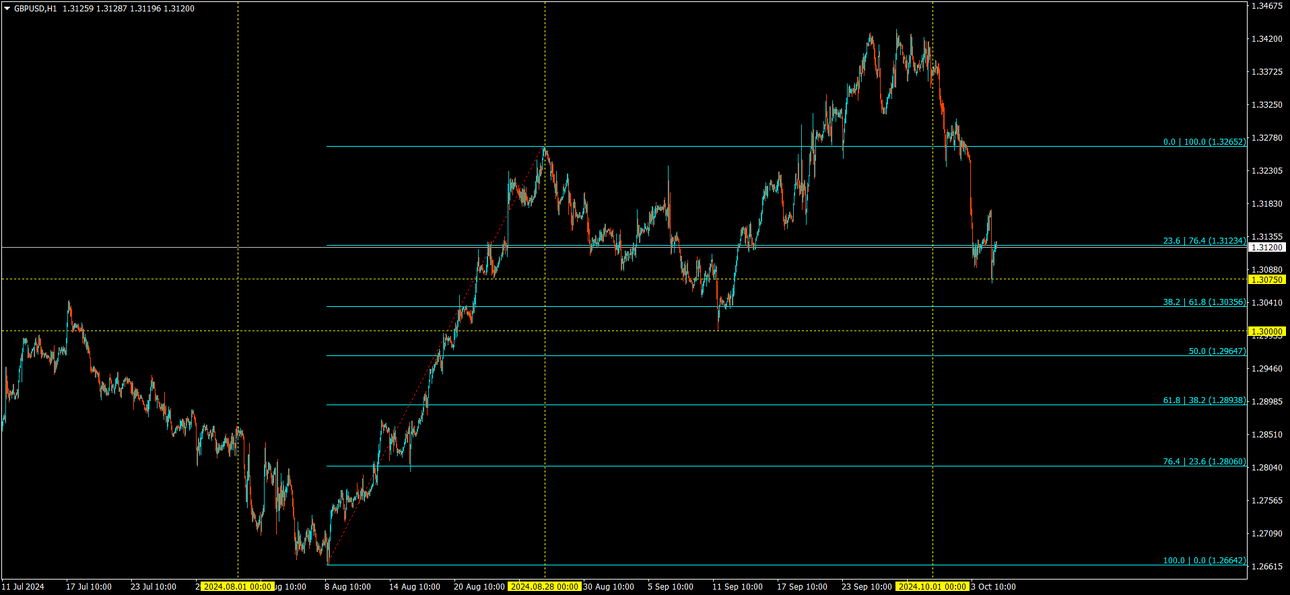Click the 1.28510 price scale value
The image size is (1290, 595).
click(1267, 434)
